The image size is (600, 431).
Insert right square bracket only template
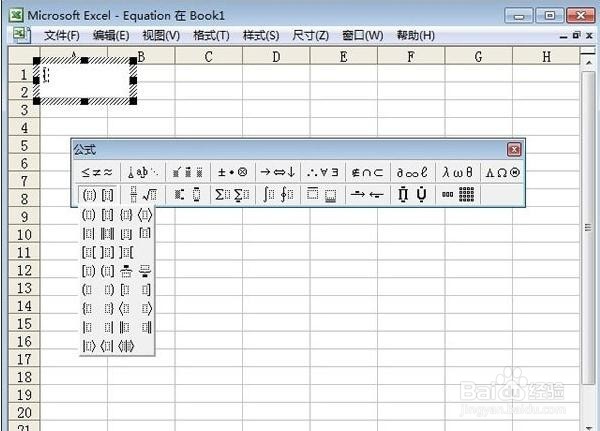click(146, 290)
